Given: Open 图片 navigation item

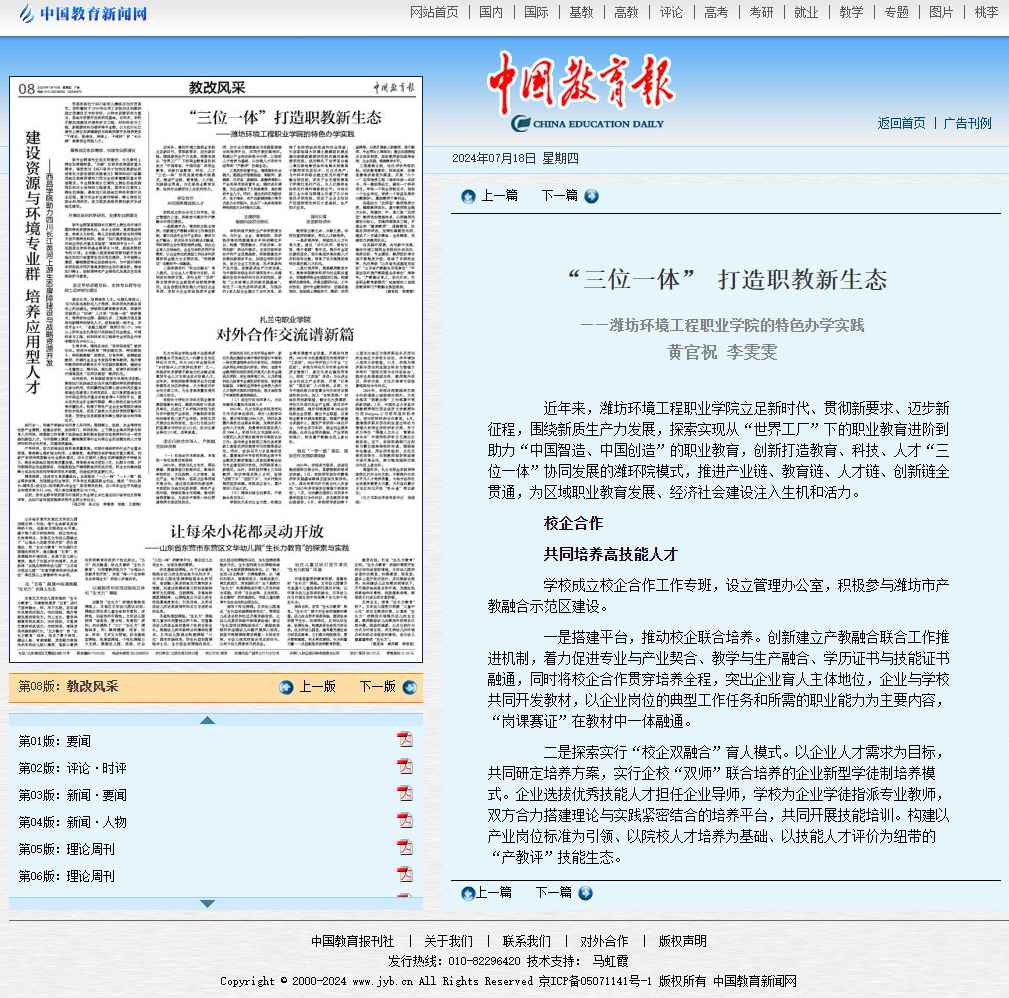Looking at the screenshot, I should coord(941,12).
